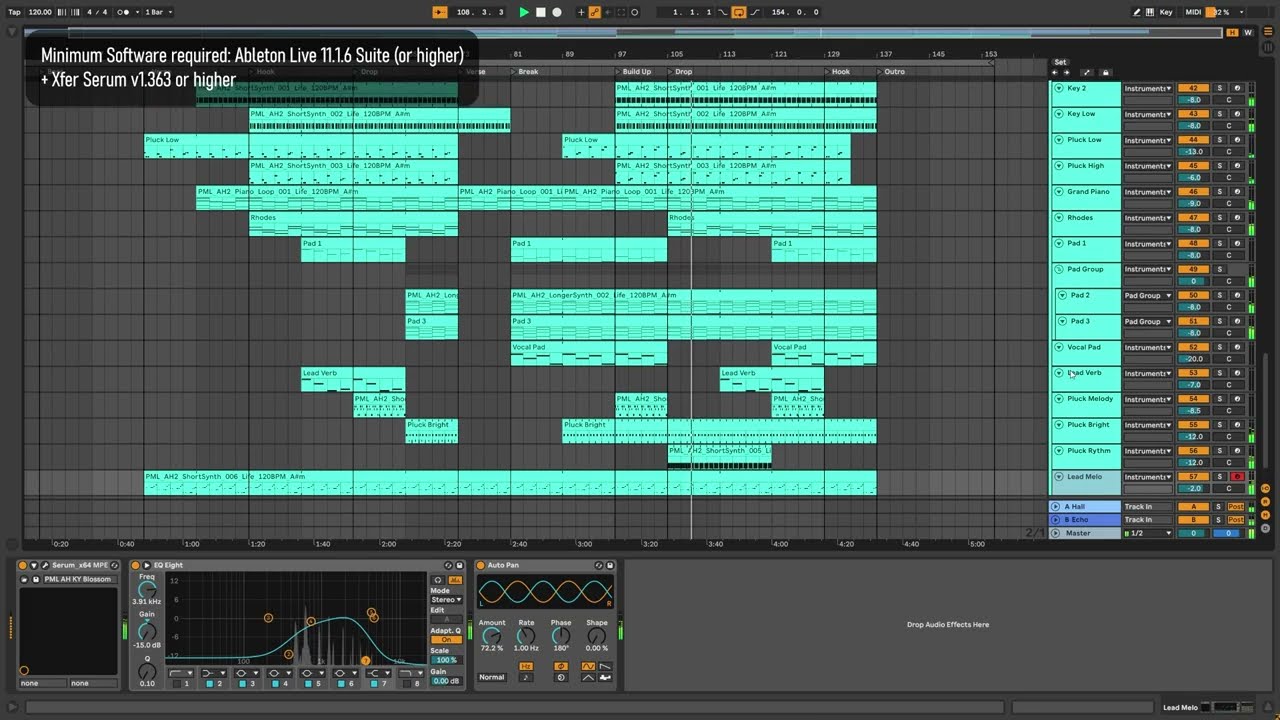Open Master output 1/2 dropdown
This screenshot has height=720, width=1280.
(x=1148, y=533)
